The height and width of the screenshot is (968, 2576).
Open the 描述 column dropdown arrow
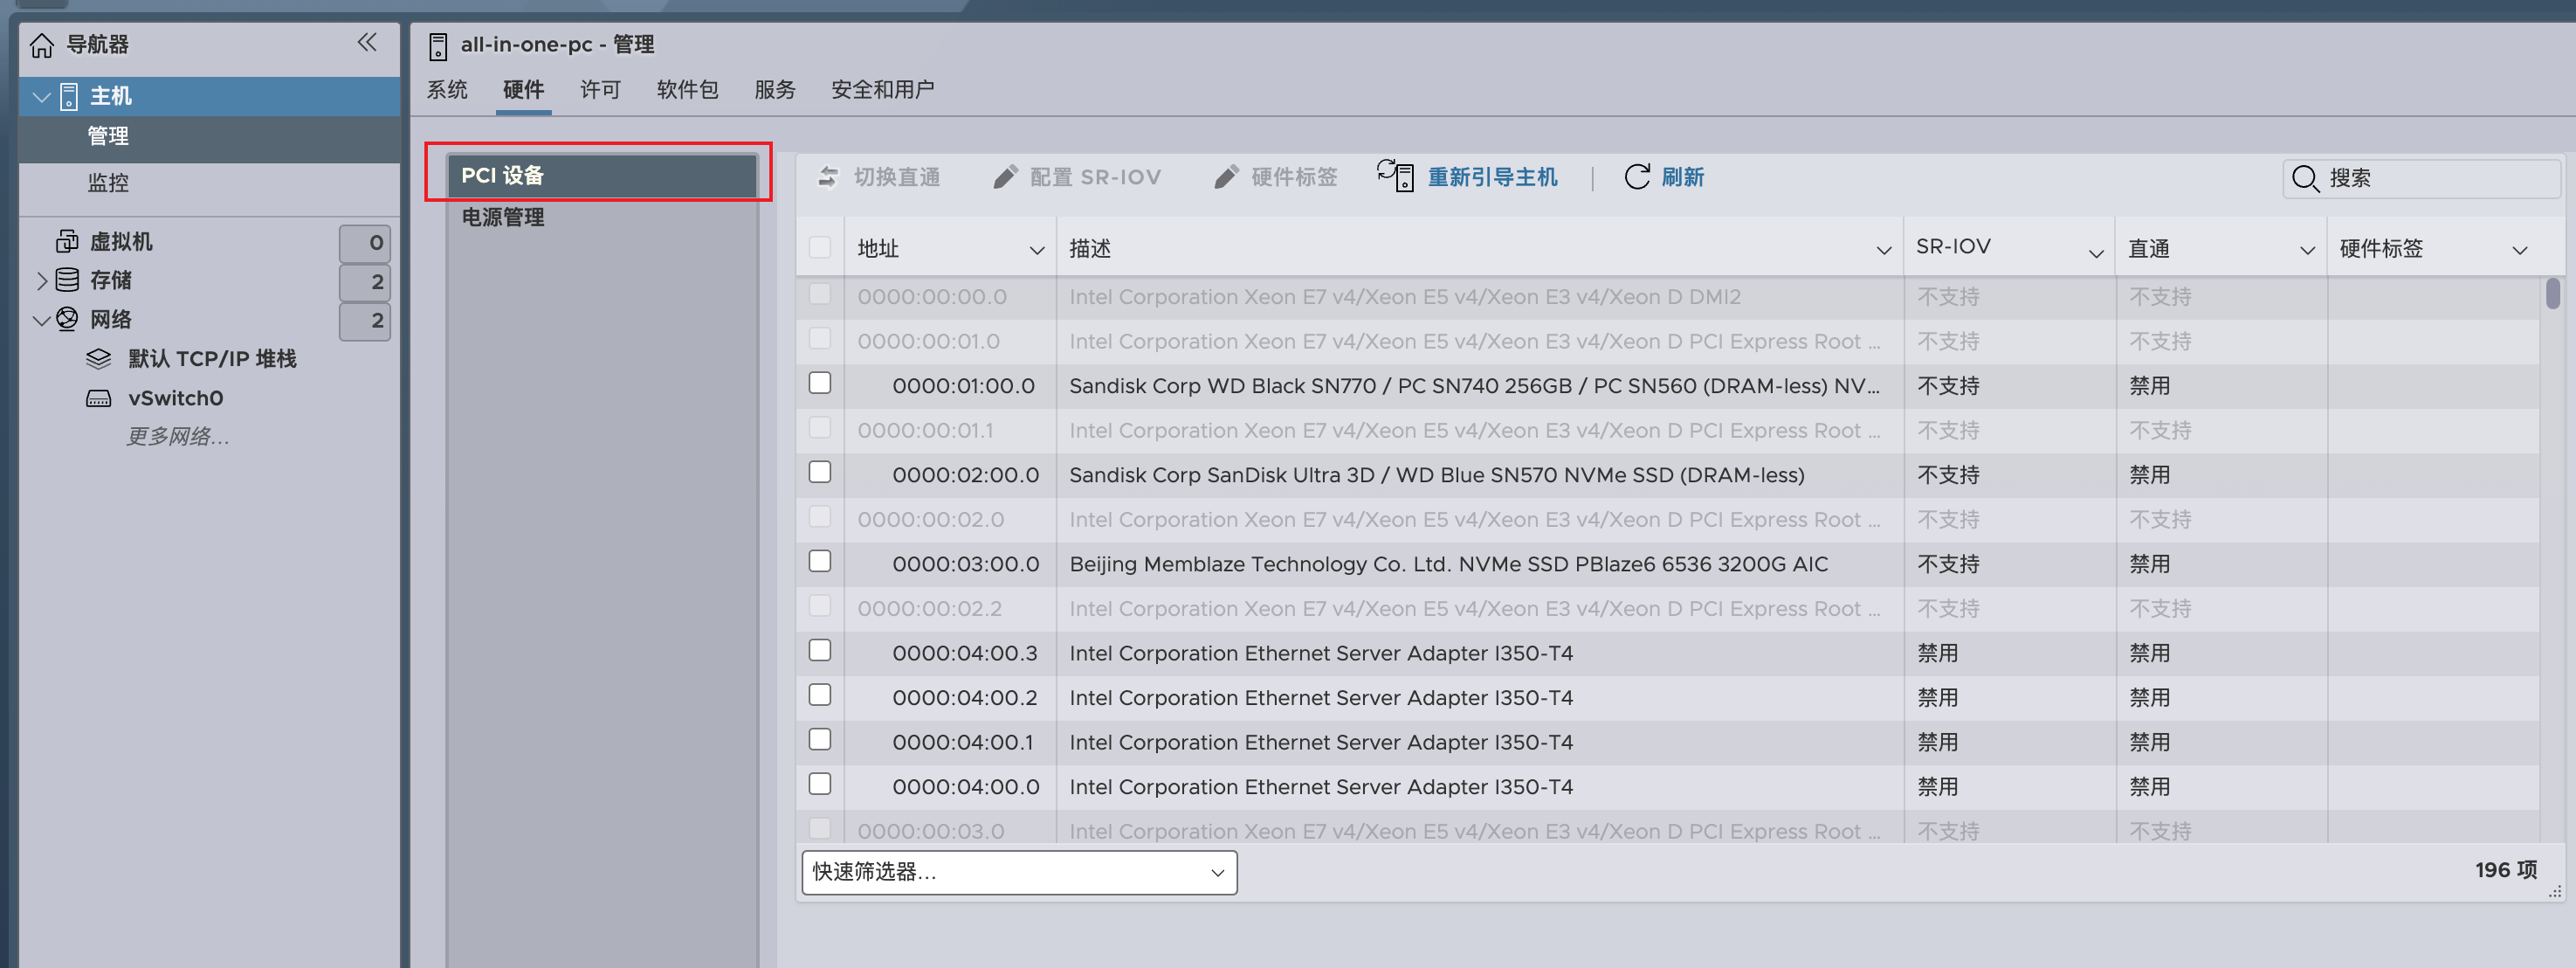pyautogui.click(x=1884, y=250)
